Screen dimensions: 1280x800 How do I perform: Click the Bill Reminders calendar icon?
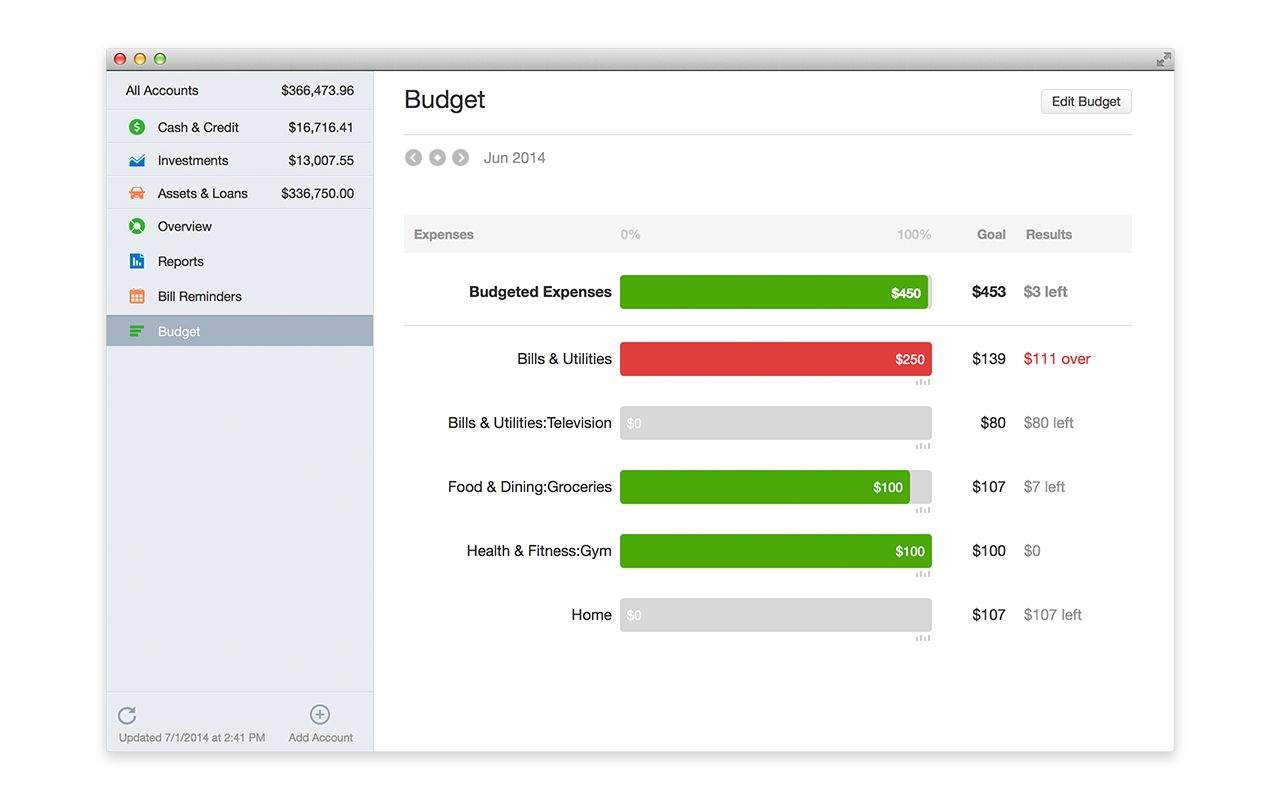point(137,296)
